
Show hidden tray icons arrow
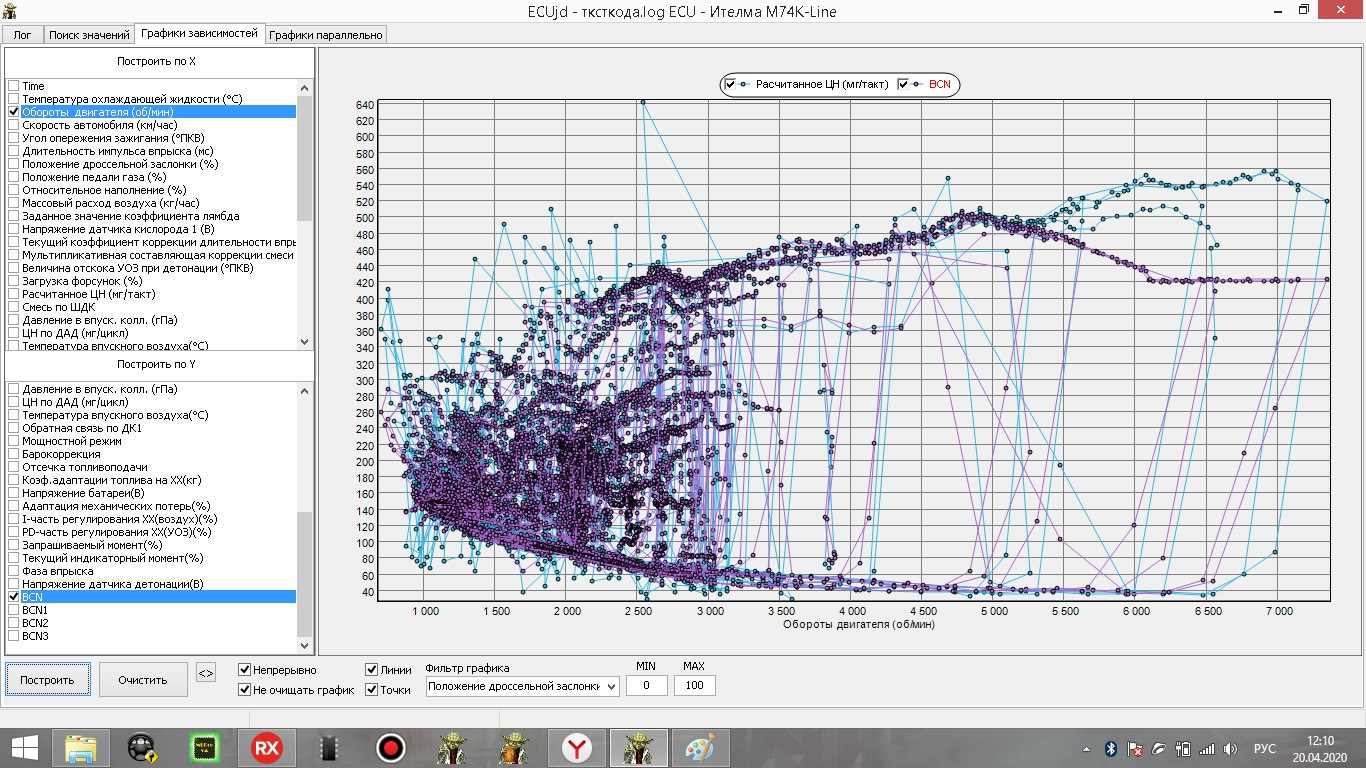click(x=1087, y=748)
